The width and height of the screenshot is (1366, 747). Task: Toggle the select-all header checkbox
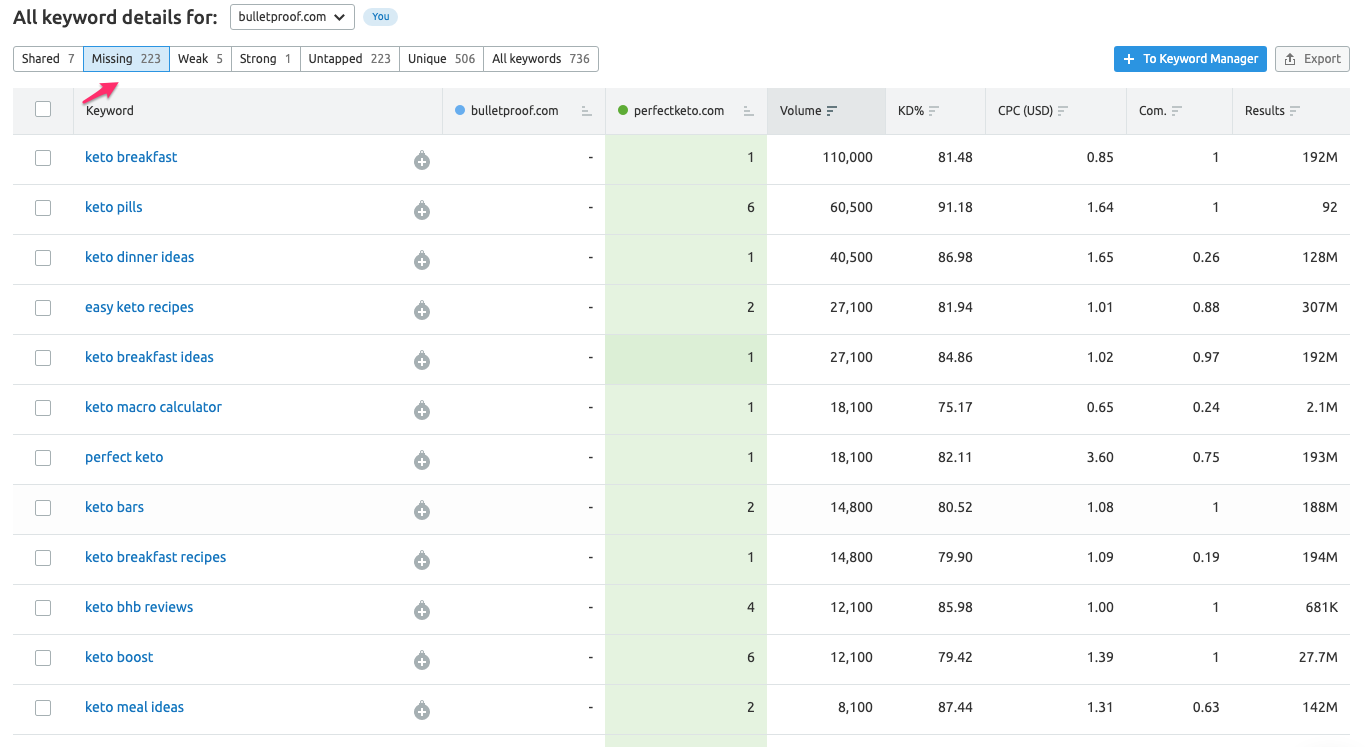coord(43,109)
